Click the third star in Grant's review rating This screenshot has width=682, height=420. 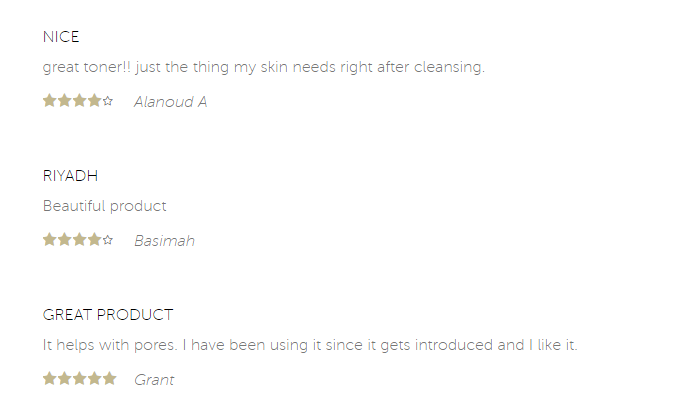click(x=79, y=378)
